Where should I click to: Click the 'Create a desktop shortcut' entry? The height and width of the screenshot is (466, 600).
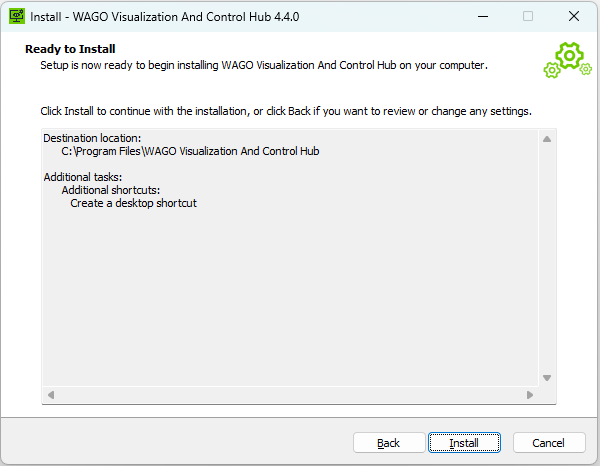[133, 203]
